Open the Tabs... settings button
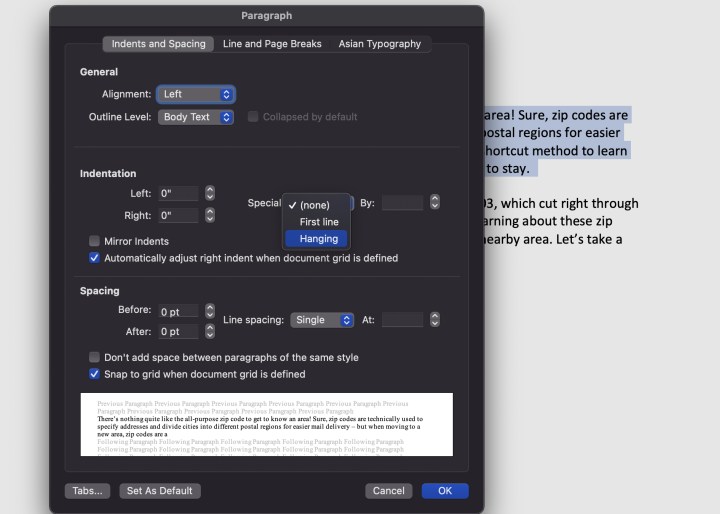 [x=87, y=491]
